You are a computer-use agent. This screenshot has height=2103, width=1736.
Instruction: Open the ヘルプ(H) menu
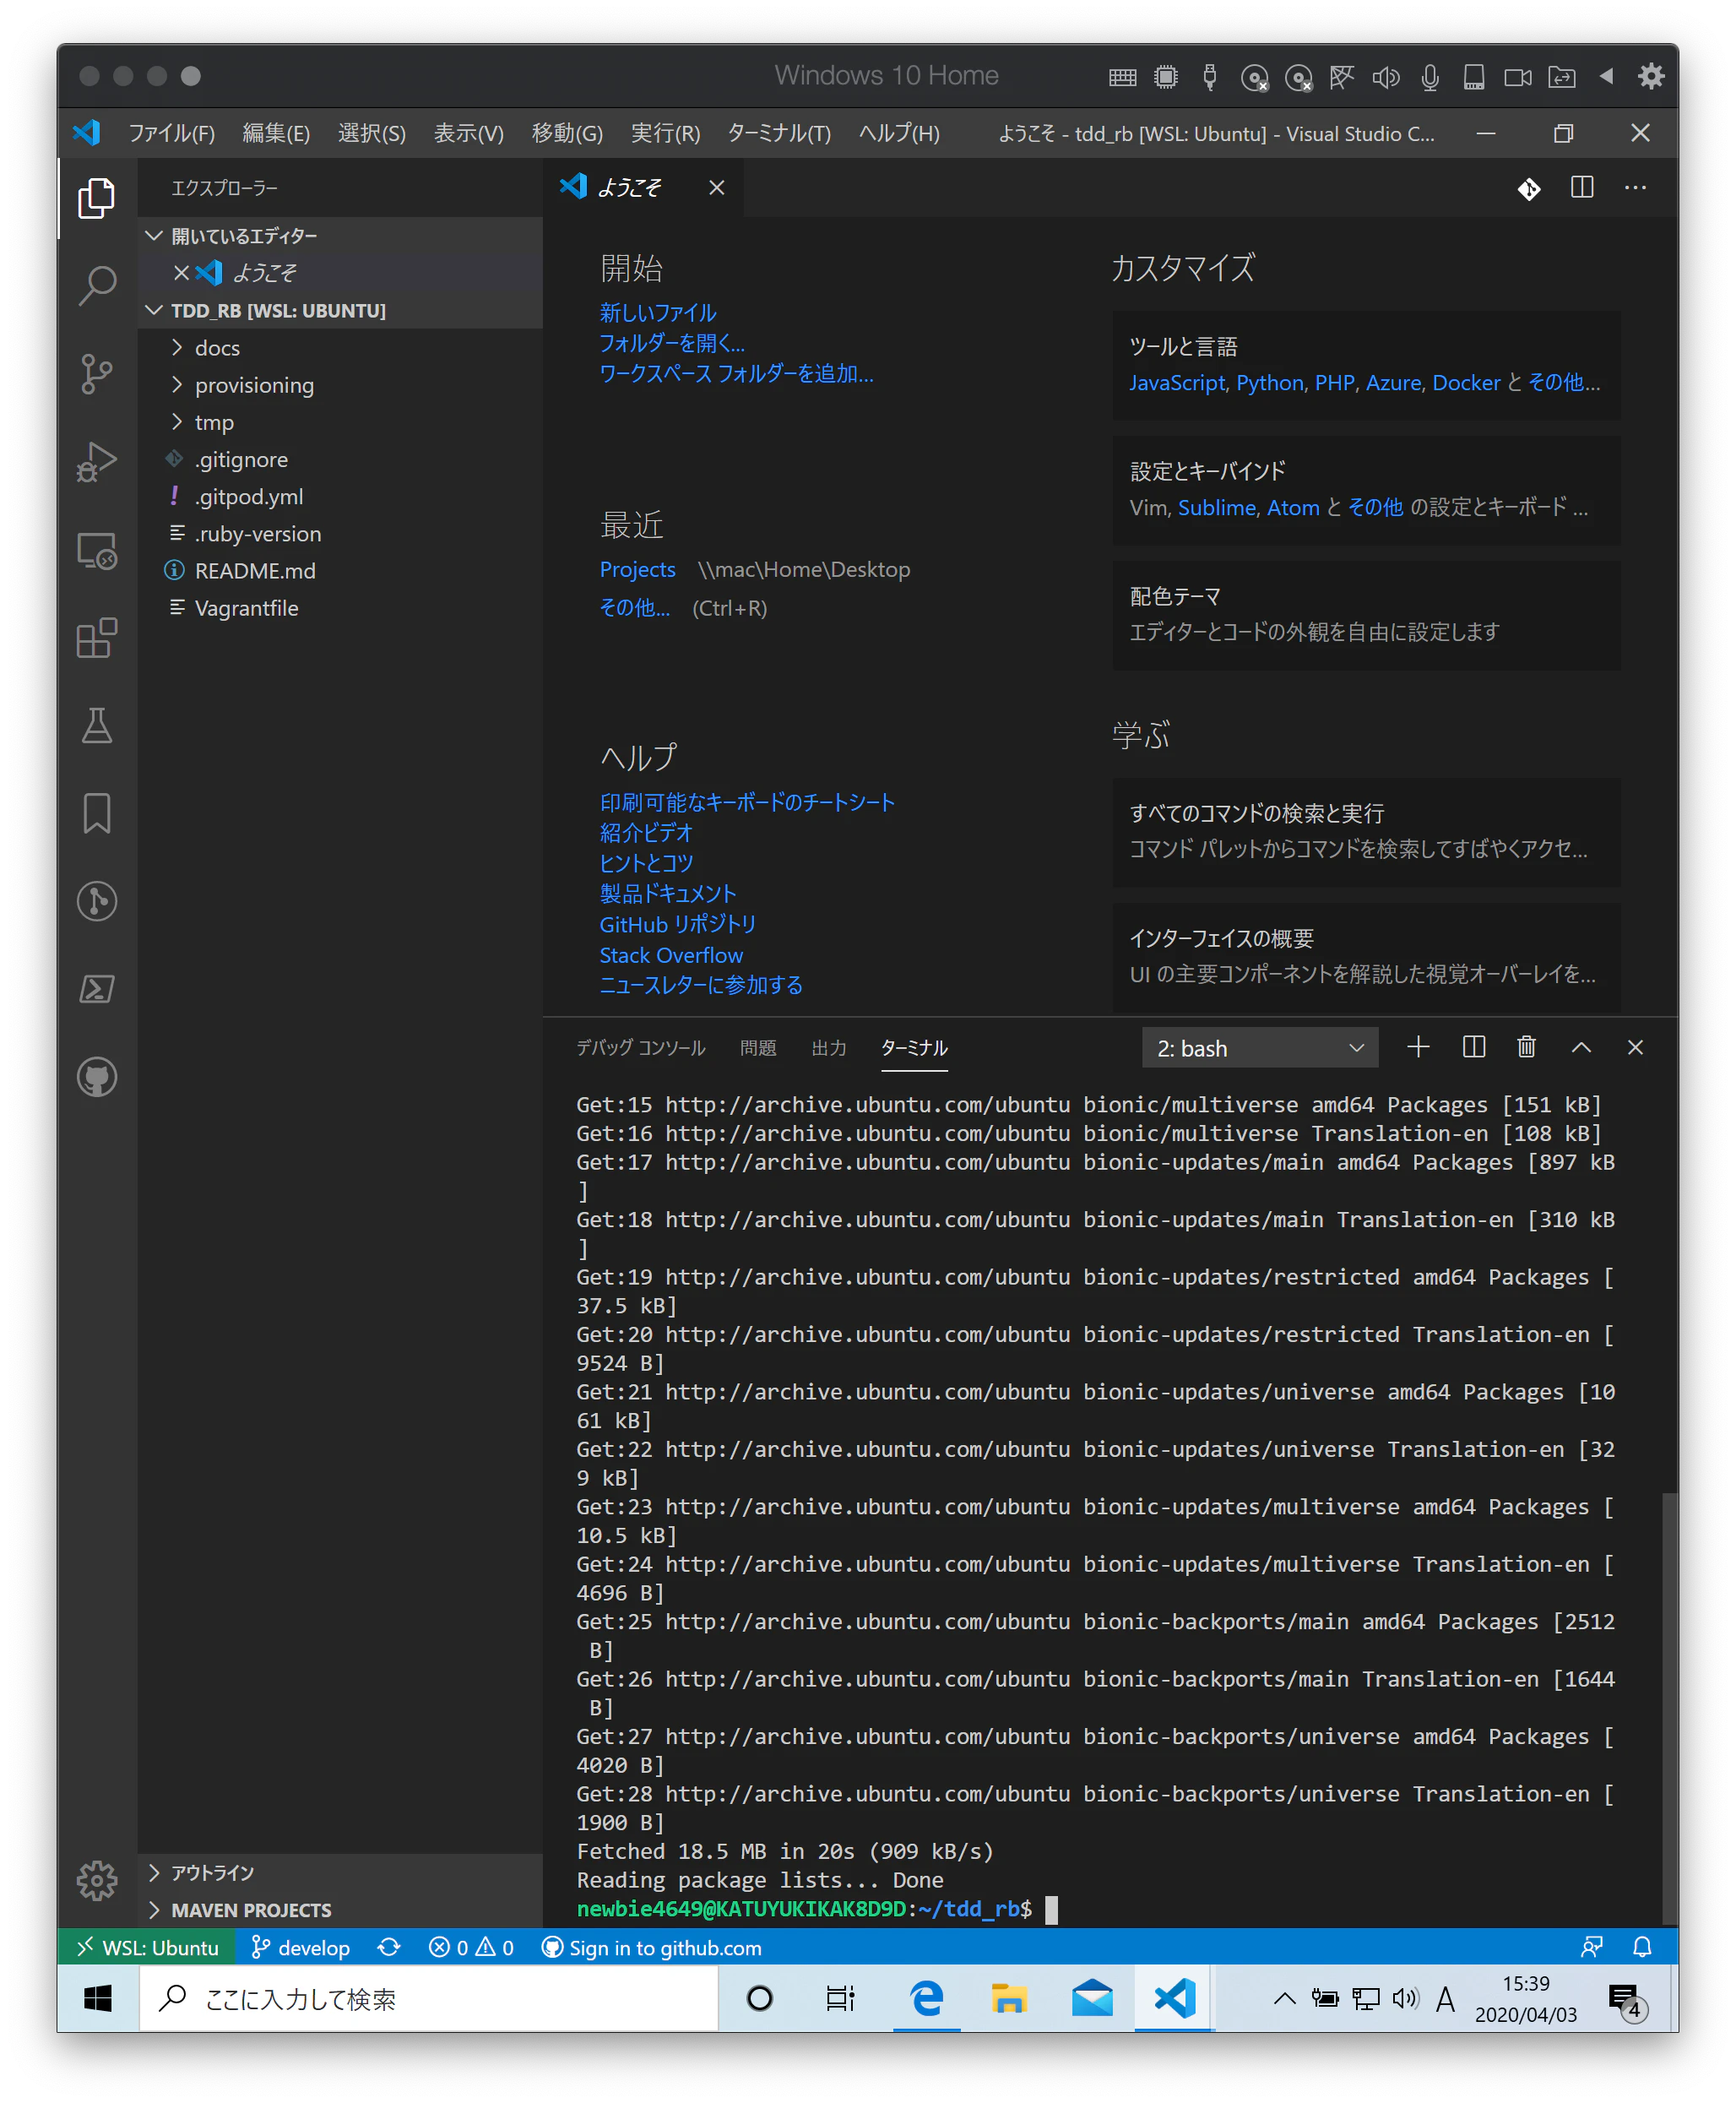(899, 133)
